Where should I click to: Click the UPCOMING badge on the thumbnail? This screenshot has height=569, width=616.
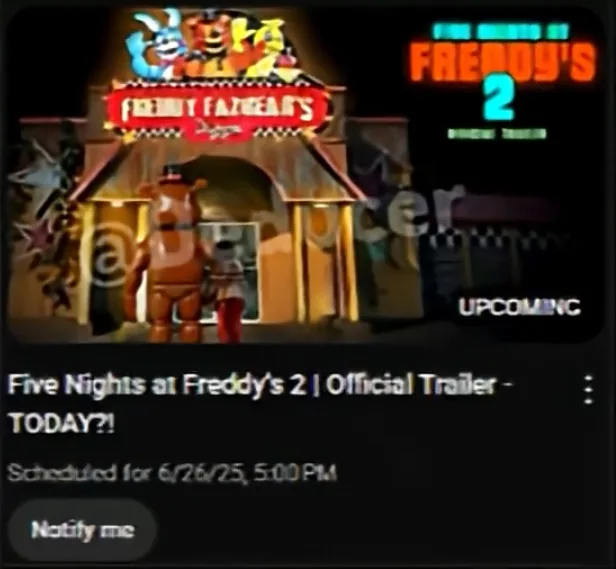(519, 307)
